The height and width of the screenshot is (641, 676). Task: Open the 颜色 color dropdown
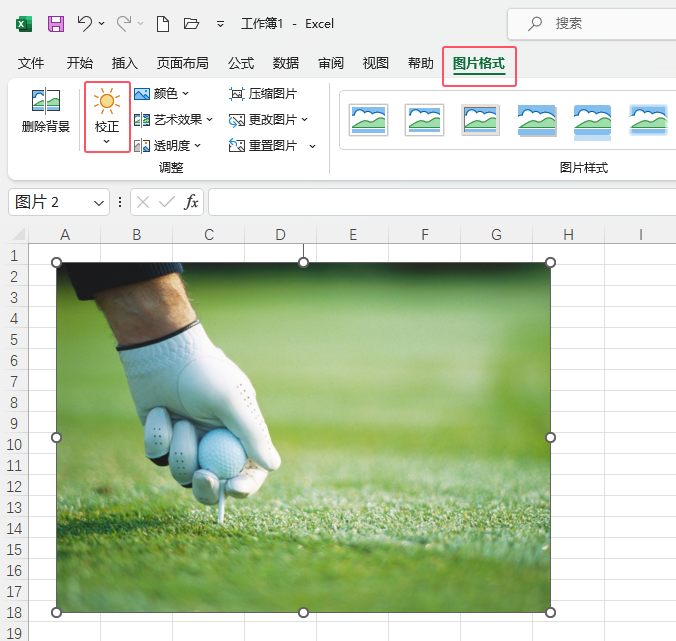point(161,94)
